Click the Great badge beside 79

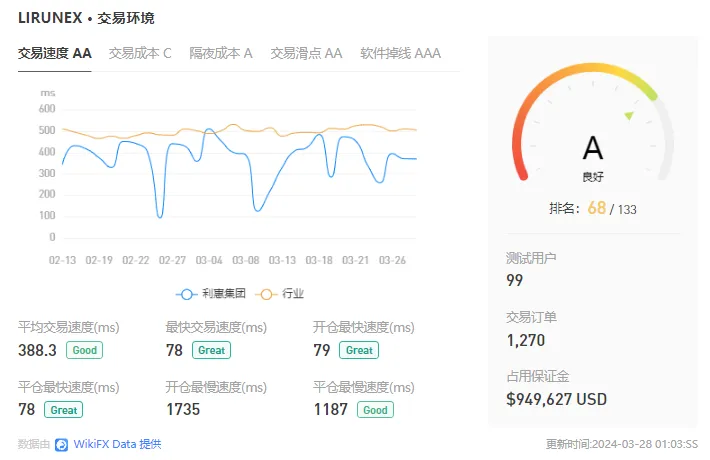point(359,350)
